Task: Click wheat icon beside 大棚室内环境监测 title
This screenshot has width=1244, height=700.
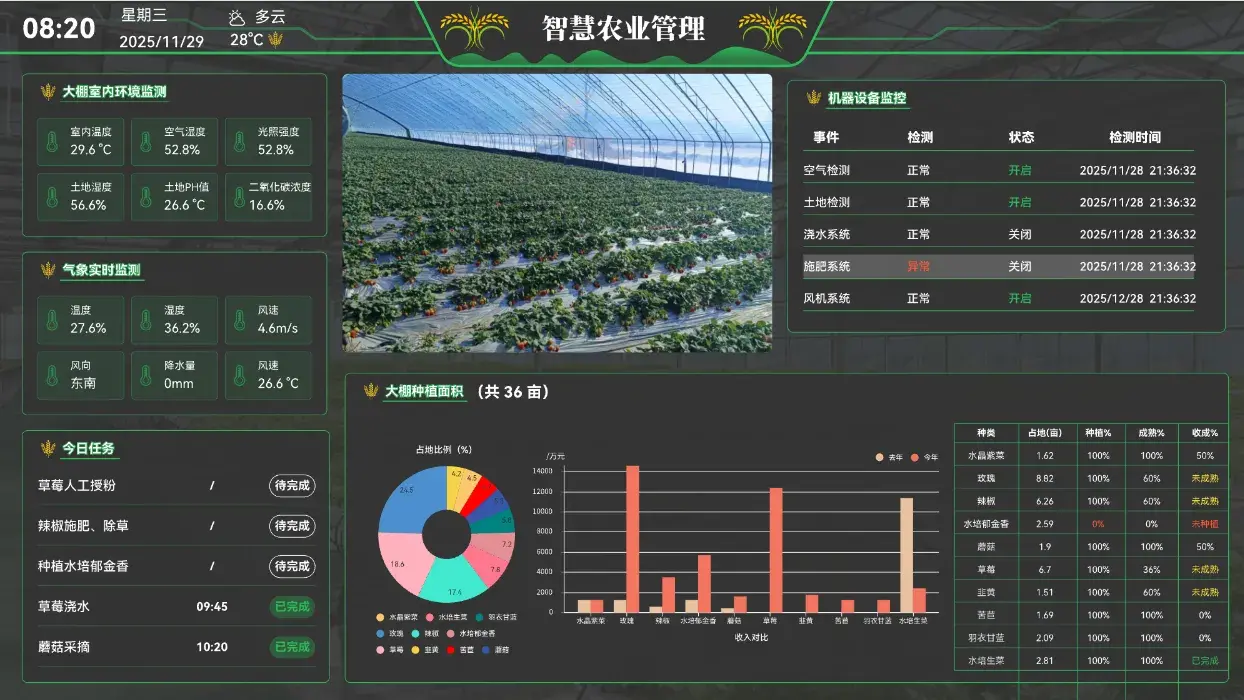Action: click(x=47, y=92)
